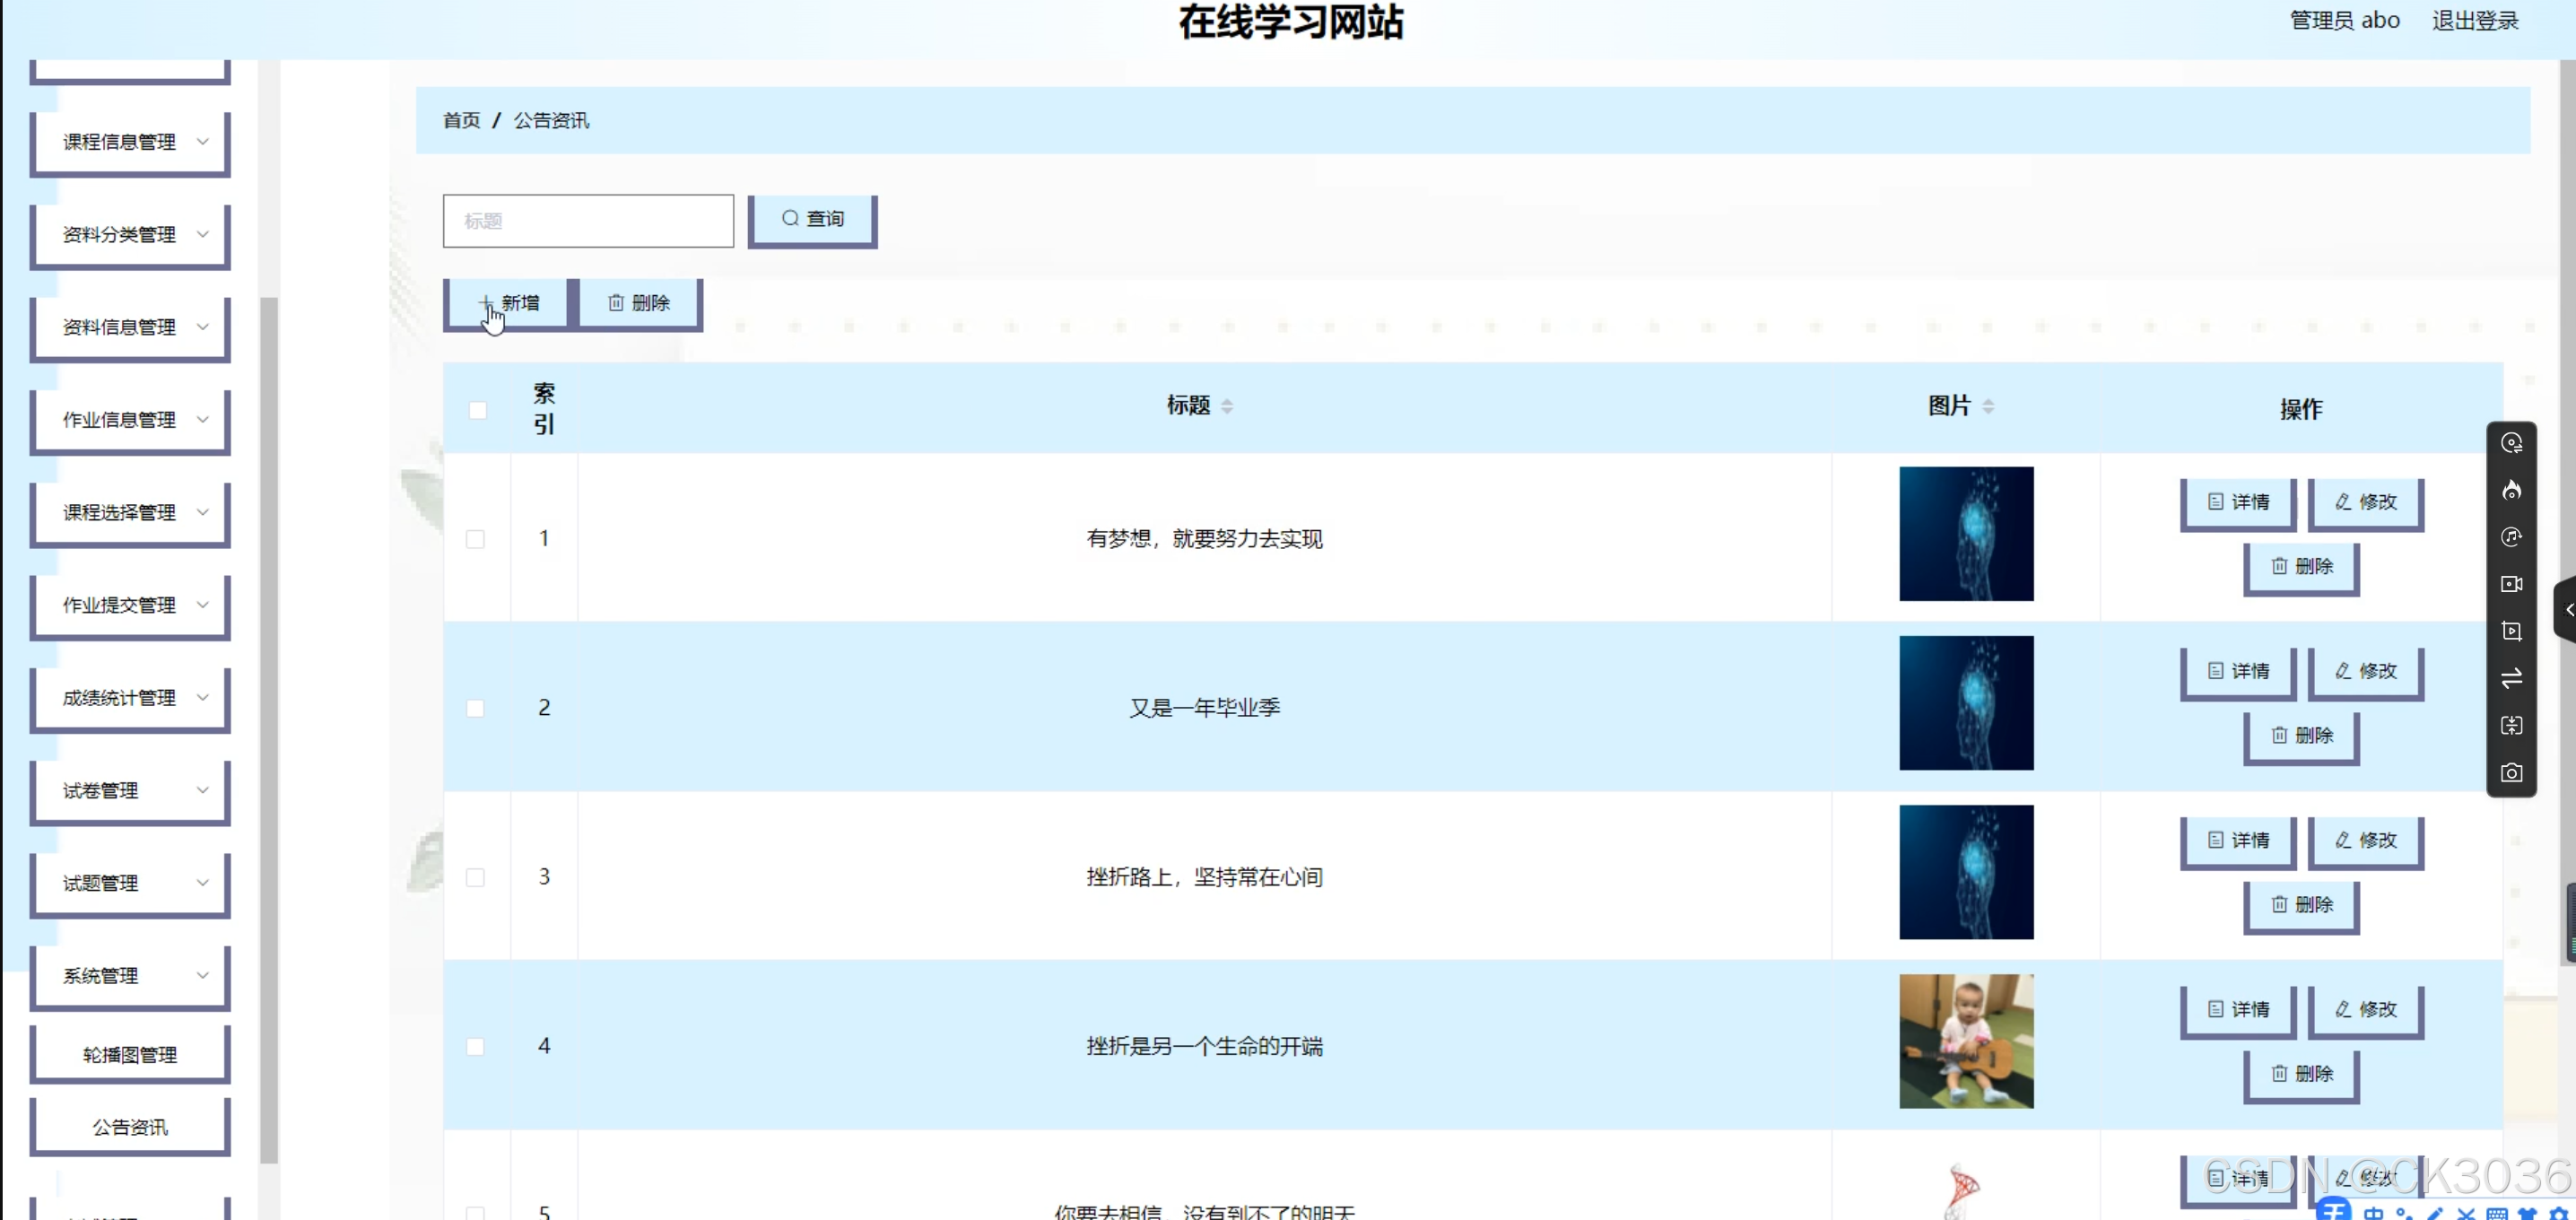This screenshot has height=1220, width=2576.
Task: Expand the 课程信息管理 sidebar menu
Action: click(130, 142)
